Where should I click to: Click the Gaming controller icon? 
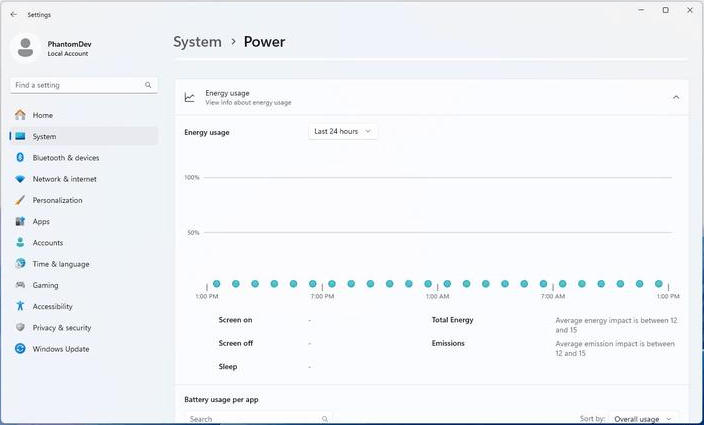(20, 285)
